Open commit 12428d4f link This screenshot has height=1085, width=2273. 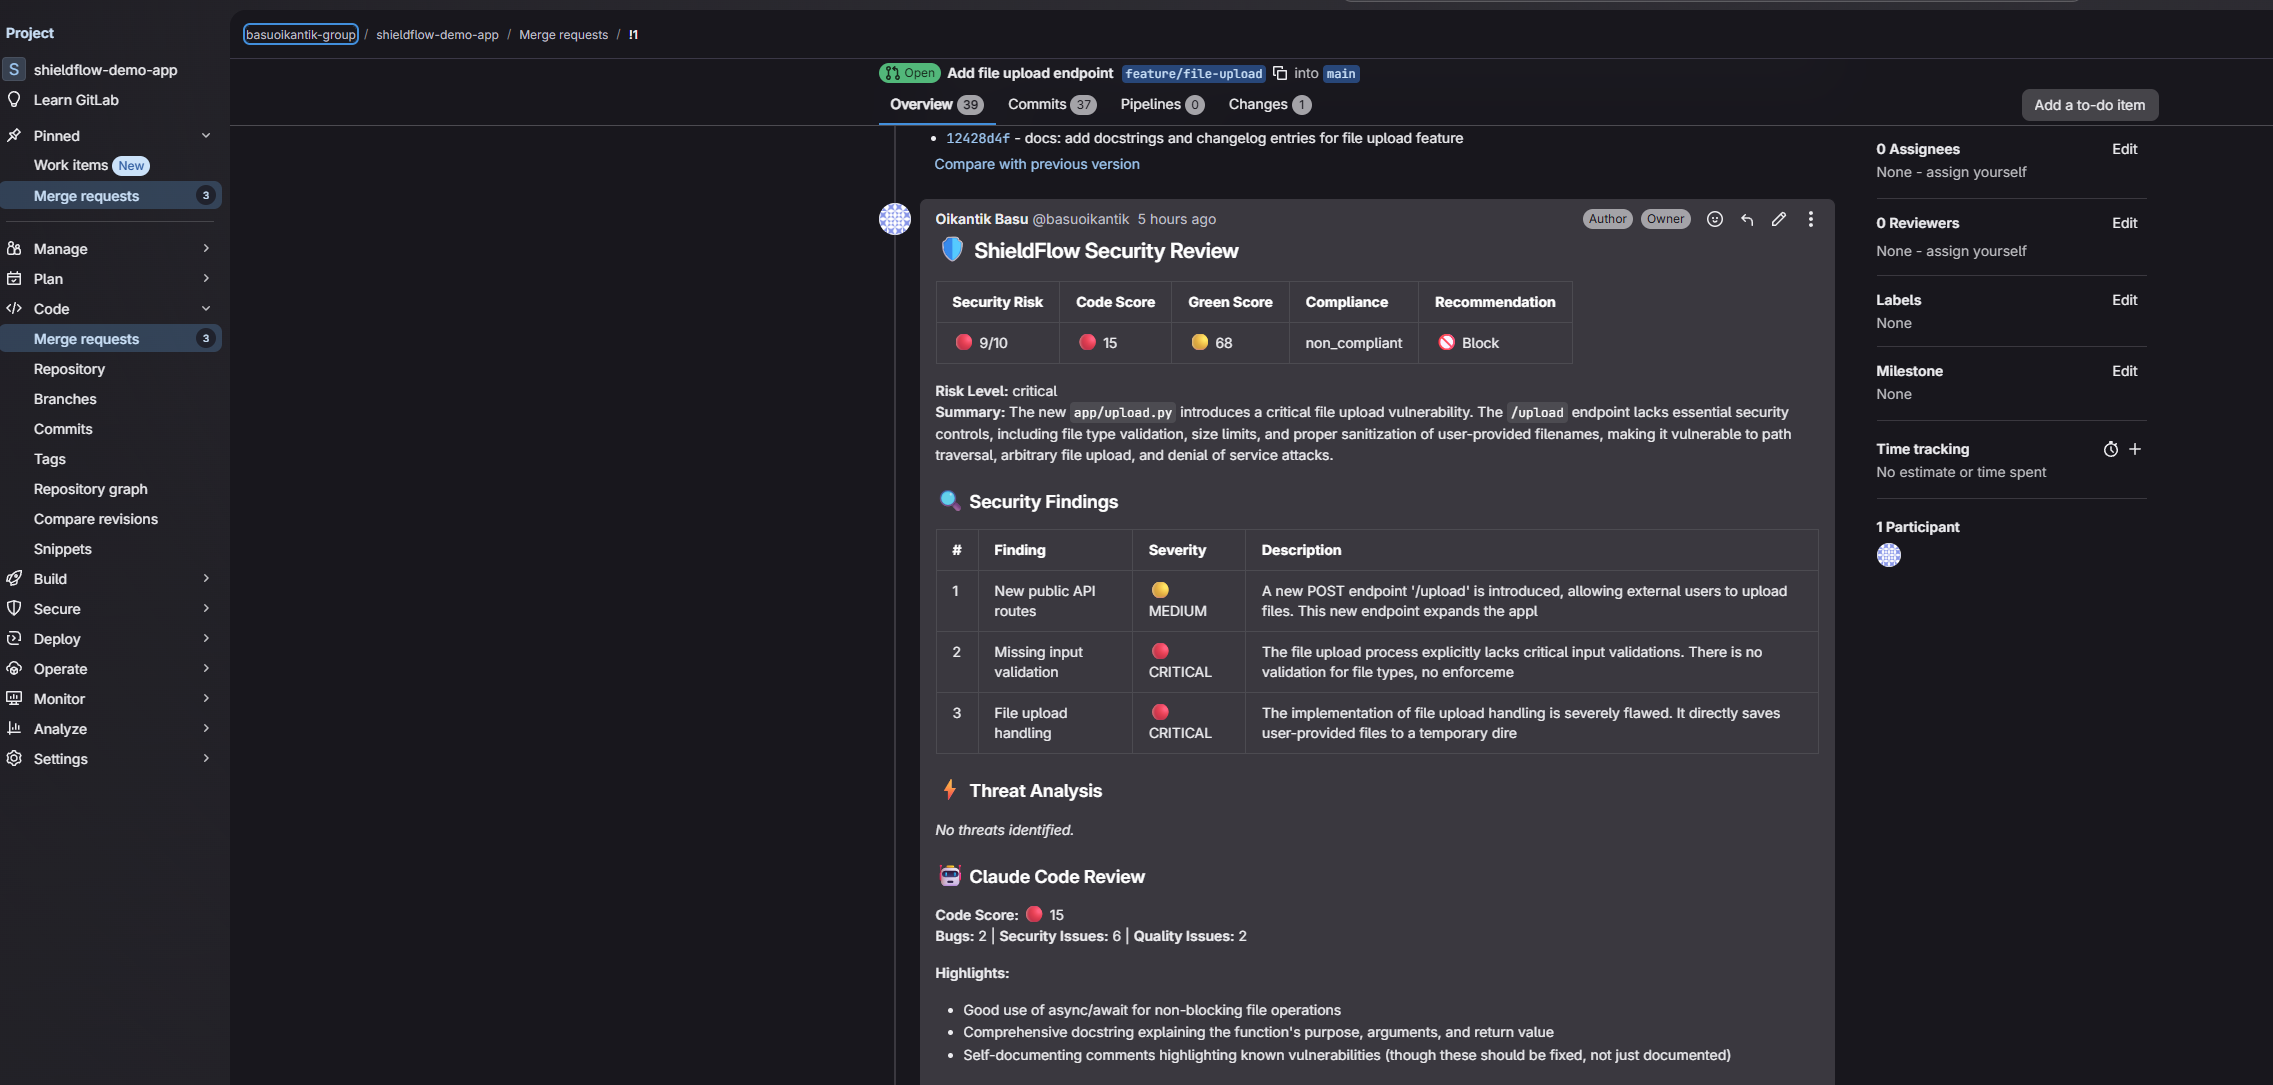point(977,138)
